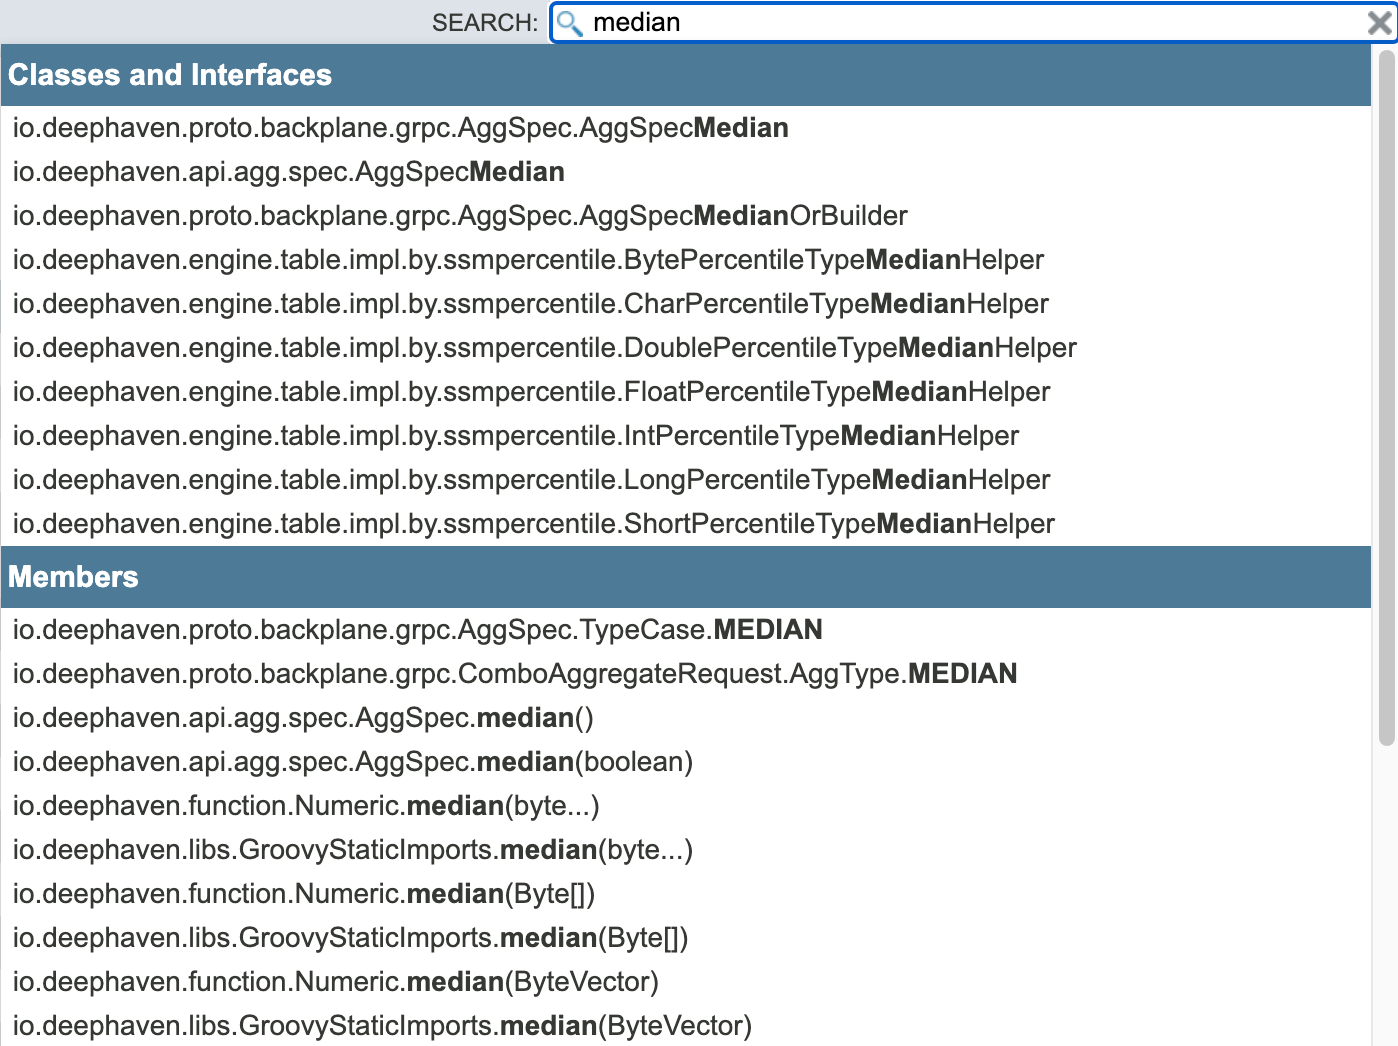1398x1046 pixels.
Task: Select the FloatPercentileTypeMedianHelper entry
Action: point(530,391)
